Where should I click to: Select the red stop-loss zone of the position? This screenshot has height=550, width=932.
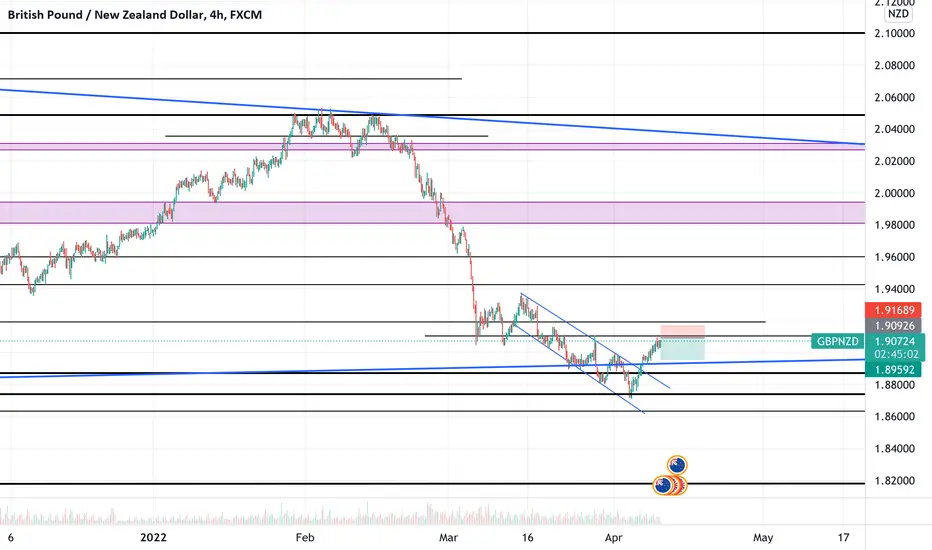point(682,332)
